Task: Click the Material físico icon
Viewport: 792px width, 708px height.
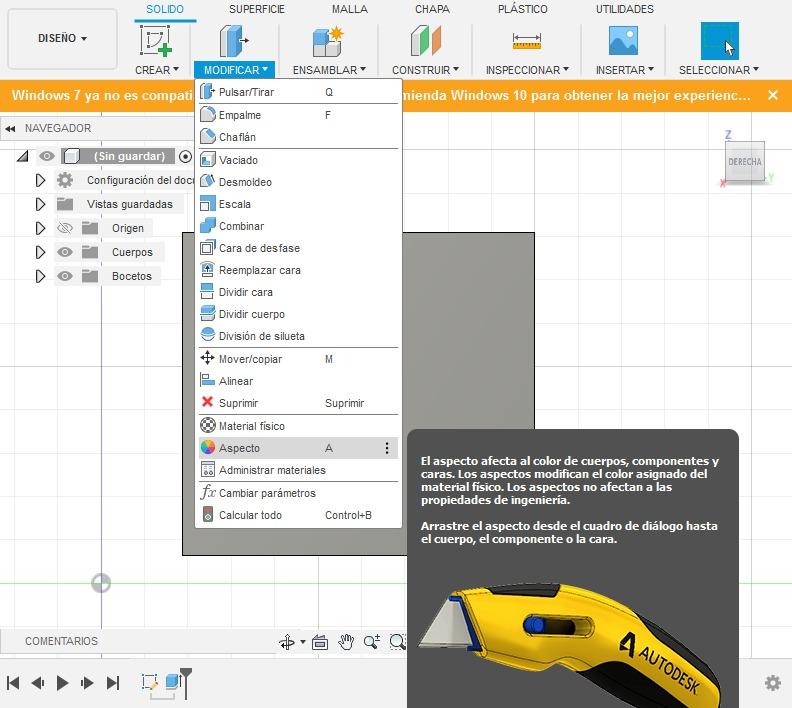Action: (208, 425)
